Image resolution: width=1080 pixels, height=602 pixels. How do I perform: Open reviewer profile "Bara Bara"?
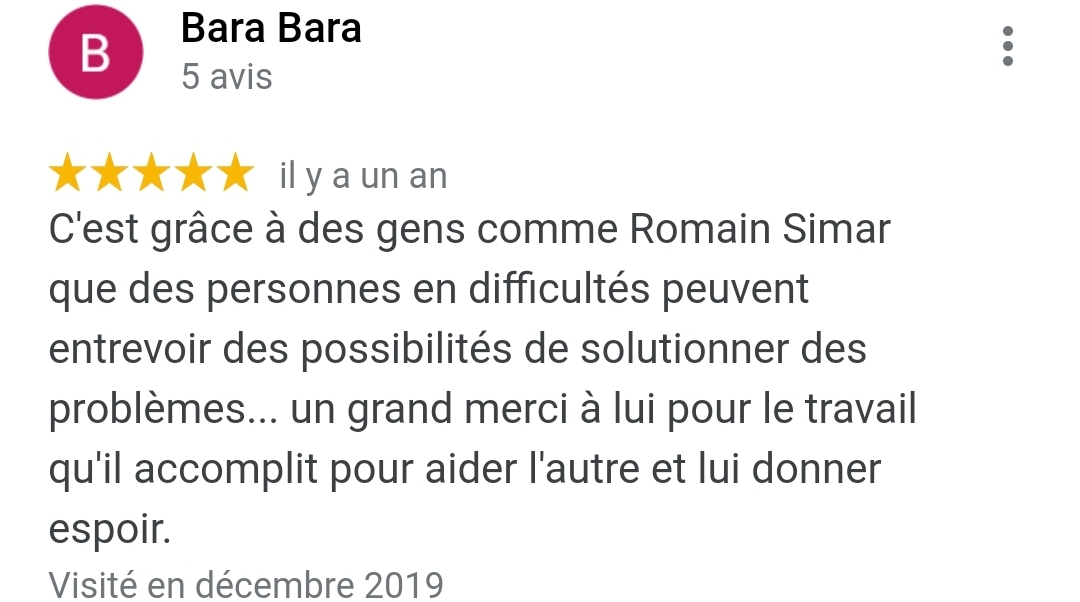(x=271, y=29)
